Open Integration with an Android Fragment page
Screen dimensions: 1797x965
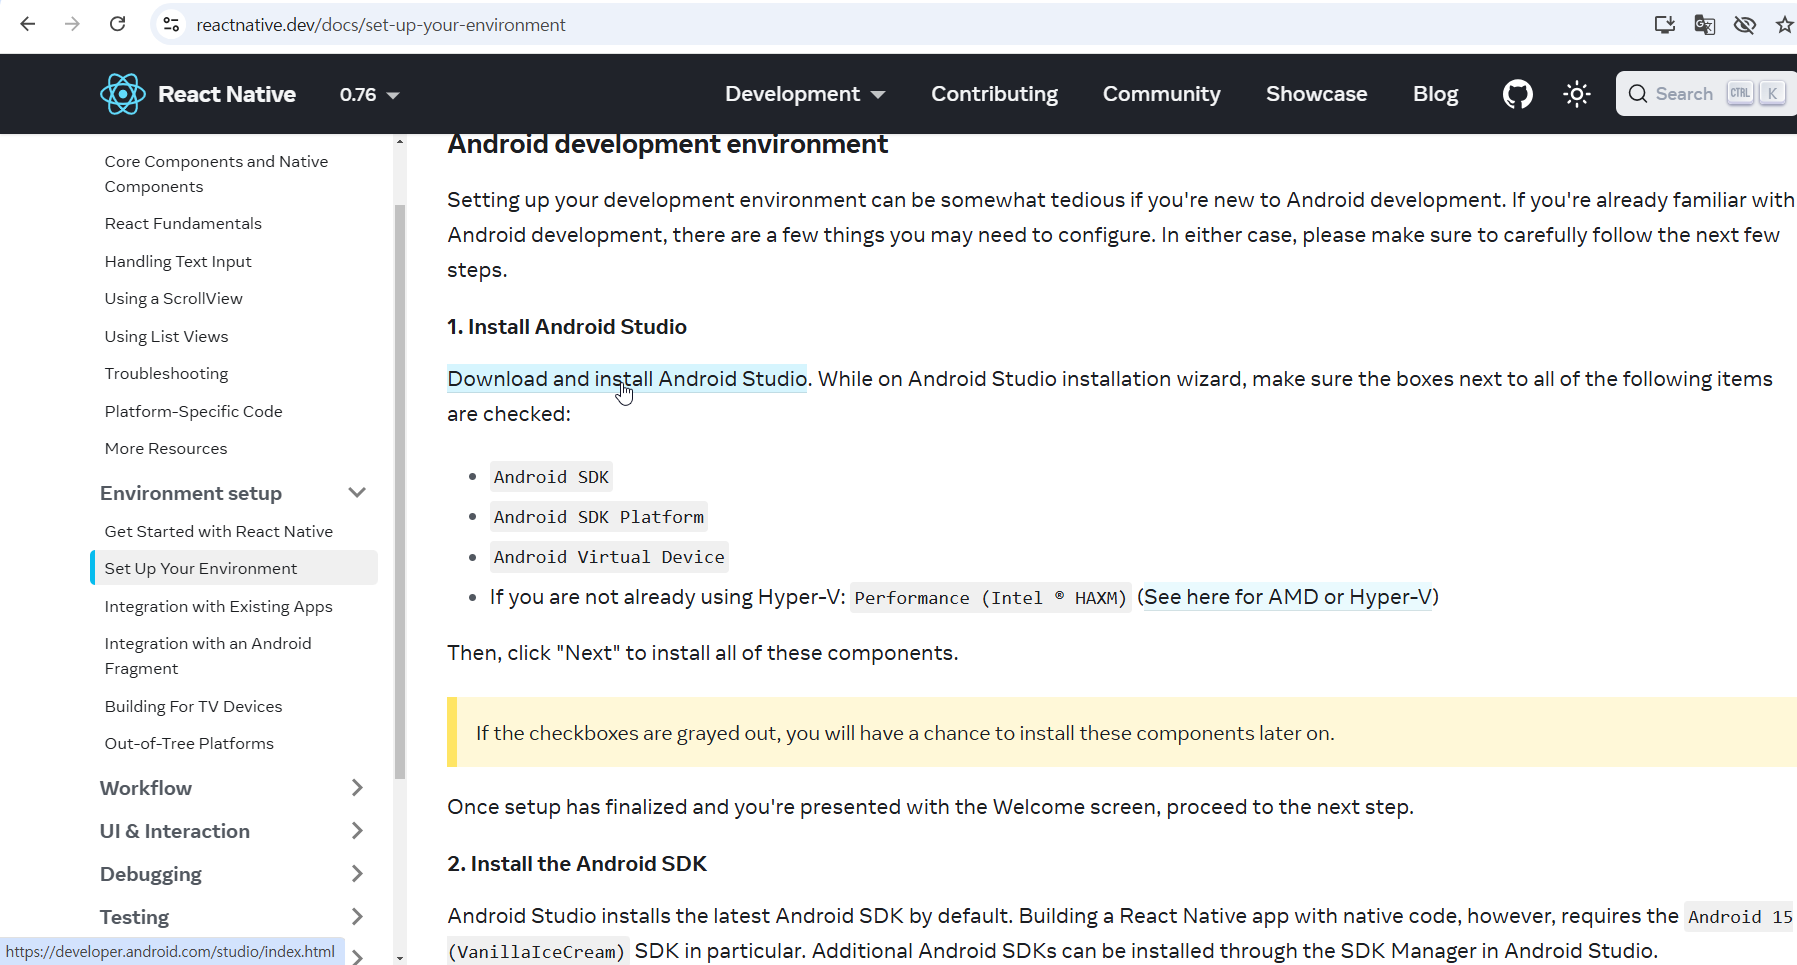(x=208, y=656)
